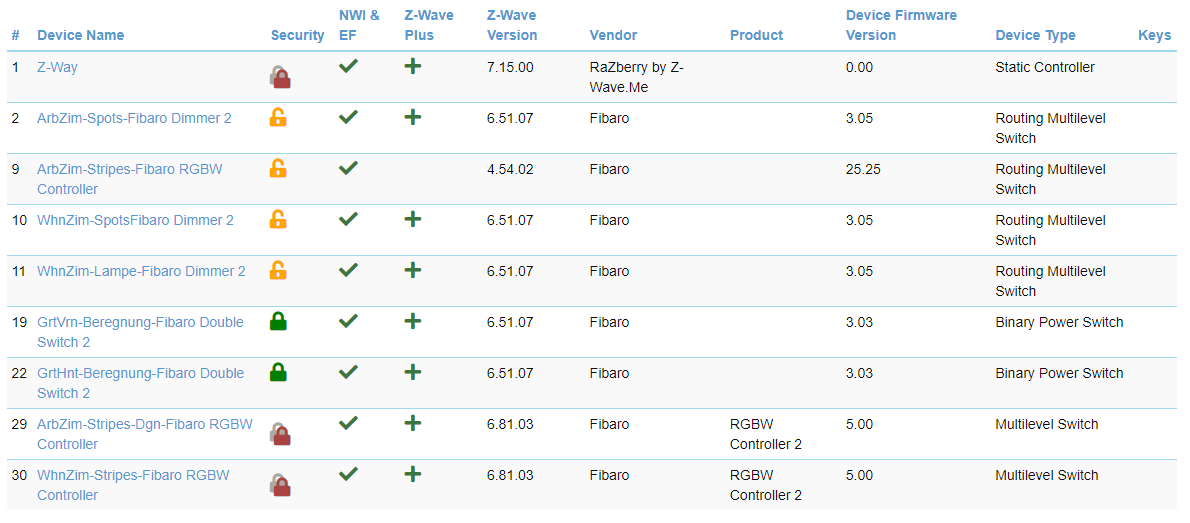Open WhnZim-SpotsFibaro Dimmer 2 link

(x=135, y=219)
